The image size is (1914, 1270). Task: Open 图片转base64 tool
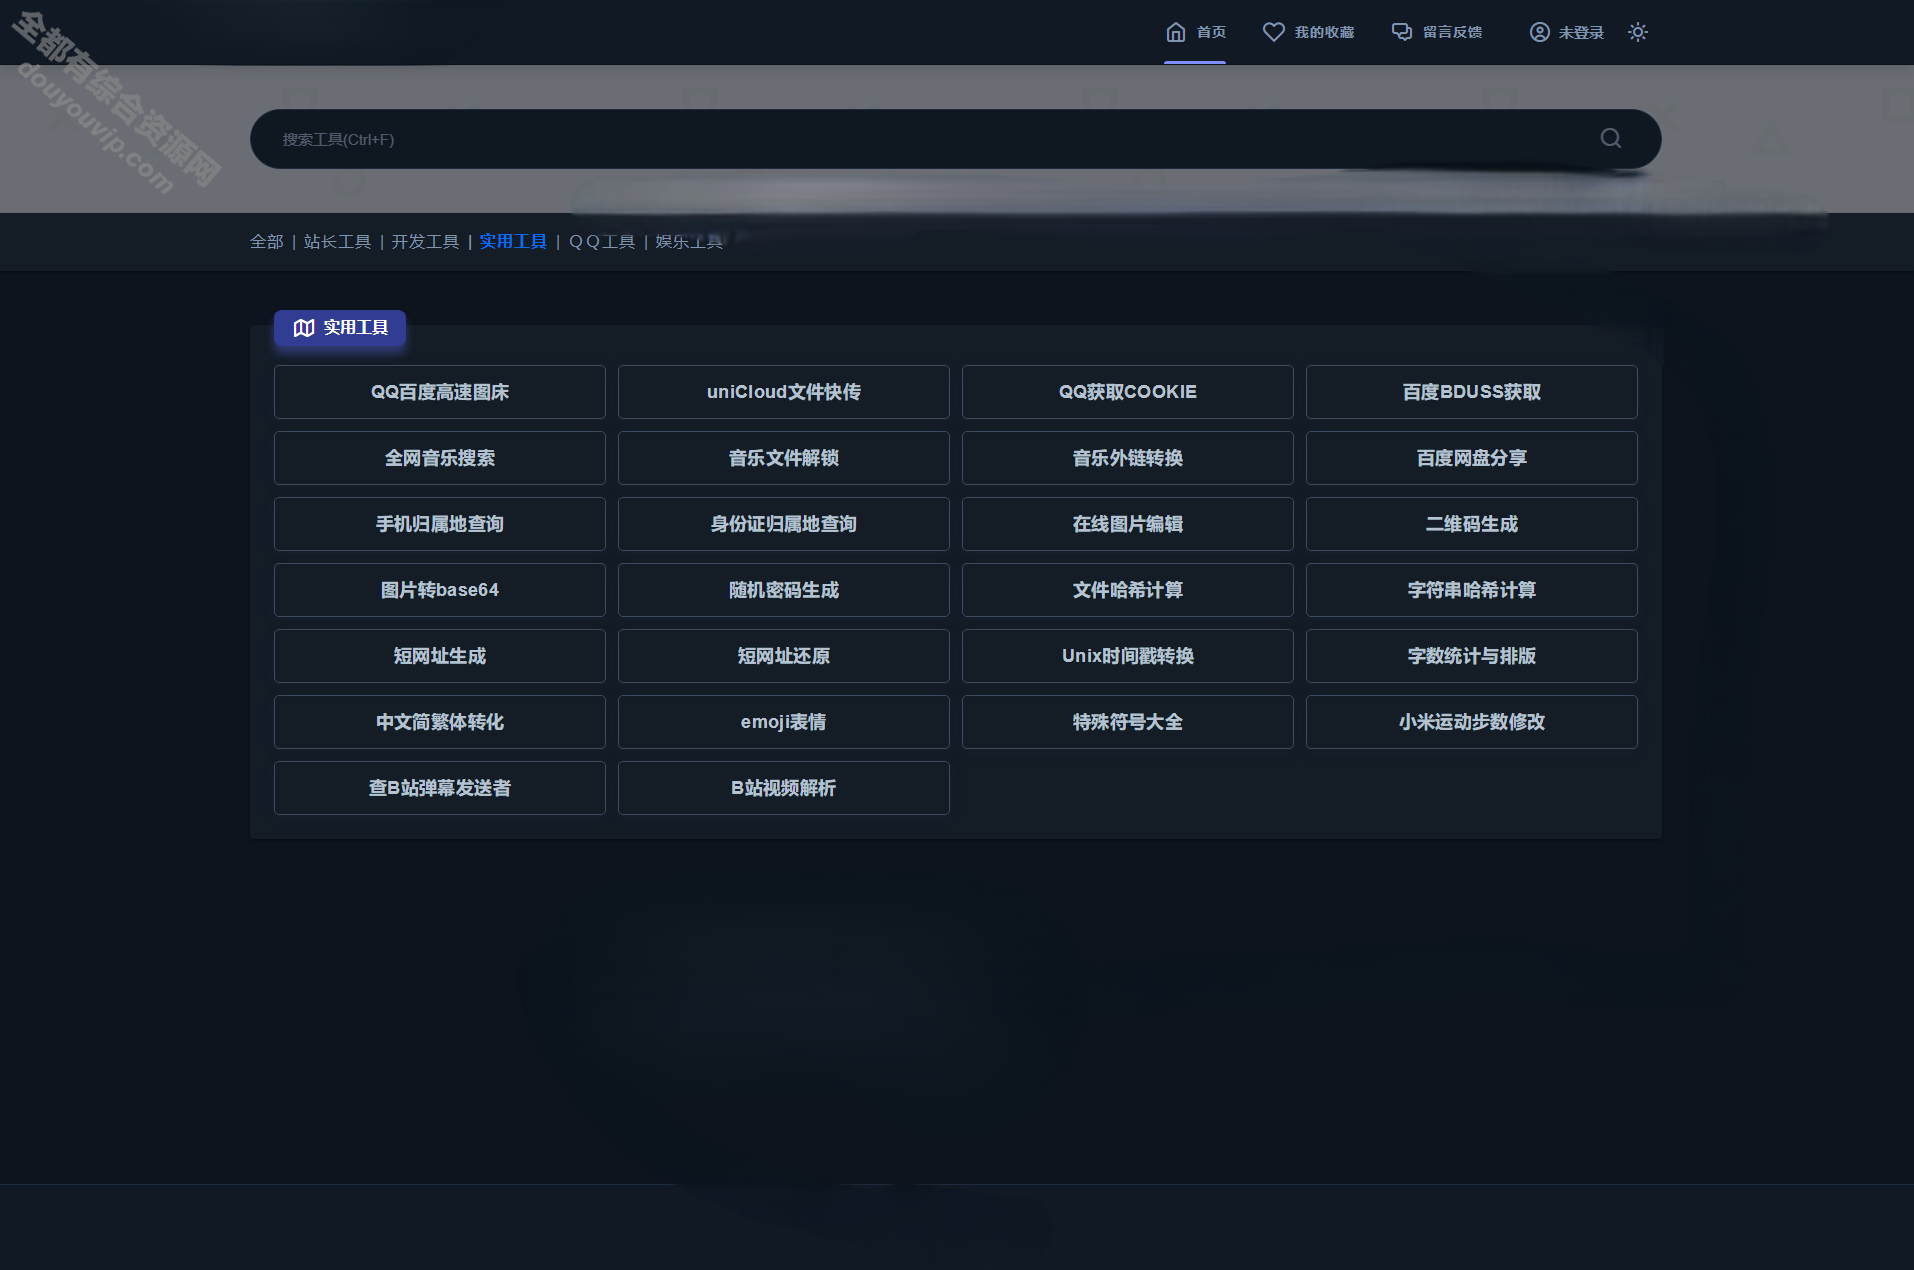(x=440, y=590)
